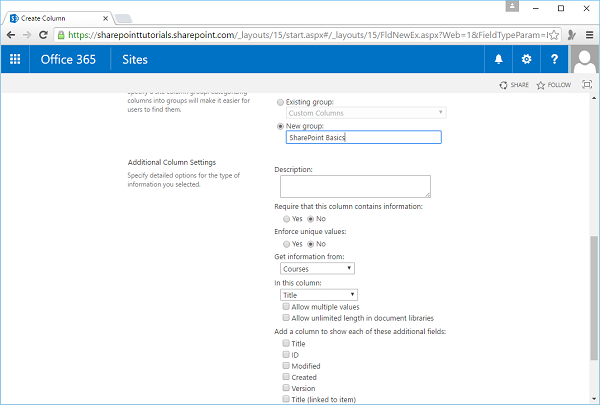This screenshot has height=405, width=600.
Task: Open the Get information from dropdown
Action: [317, 268]
